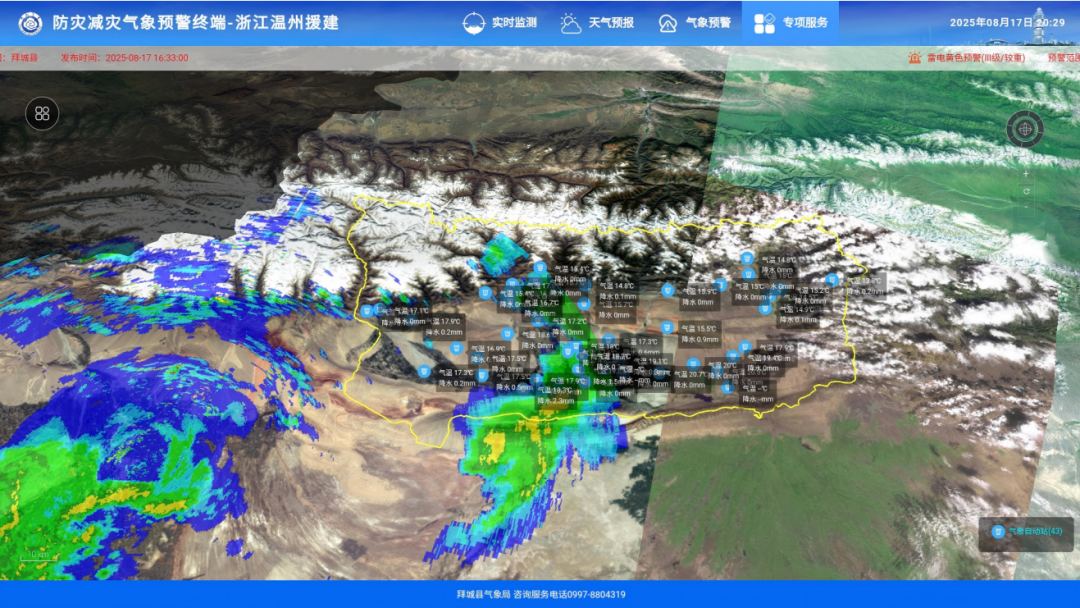Click the meteorological bureau logo

(30, 22)
